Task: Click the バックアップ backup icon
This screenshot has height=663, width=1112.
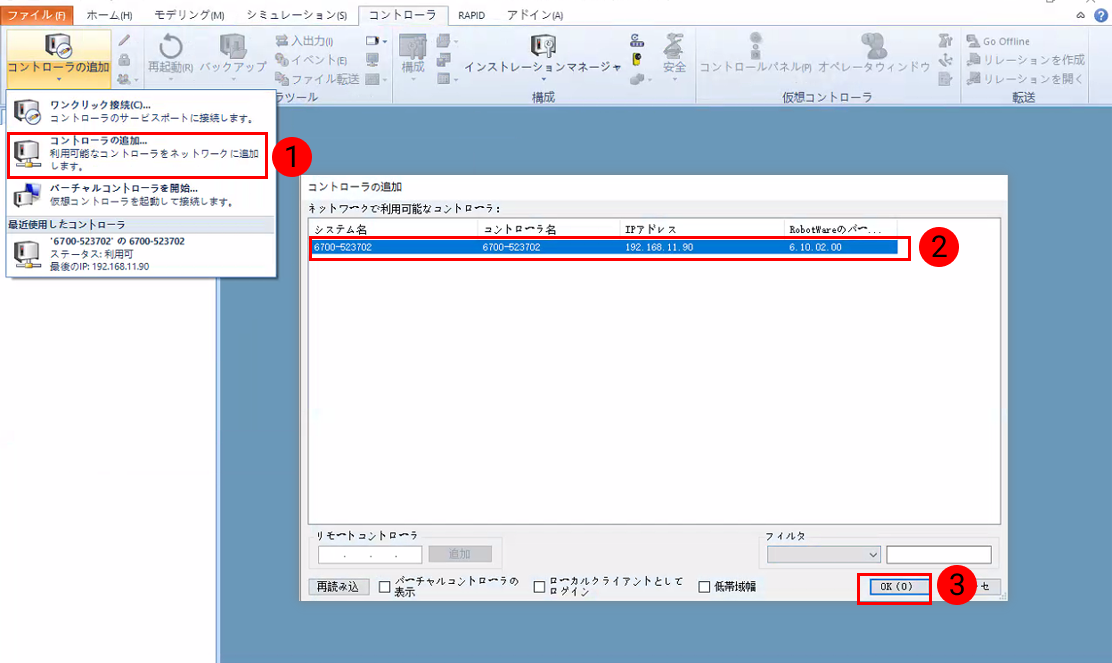Action: (x=233, y=46)
